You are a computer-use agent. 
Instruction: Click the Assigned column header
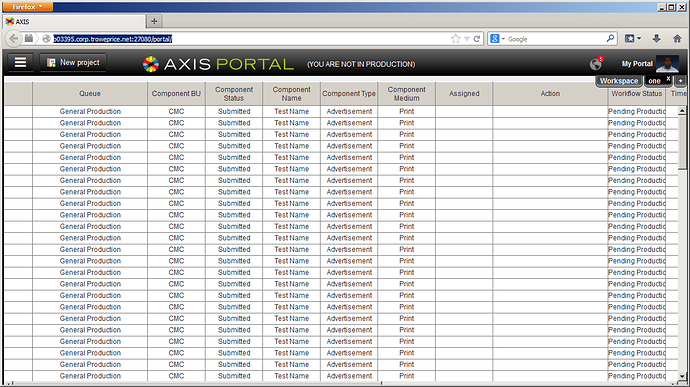[x=464, y=93]
